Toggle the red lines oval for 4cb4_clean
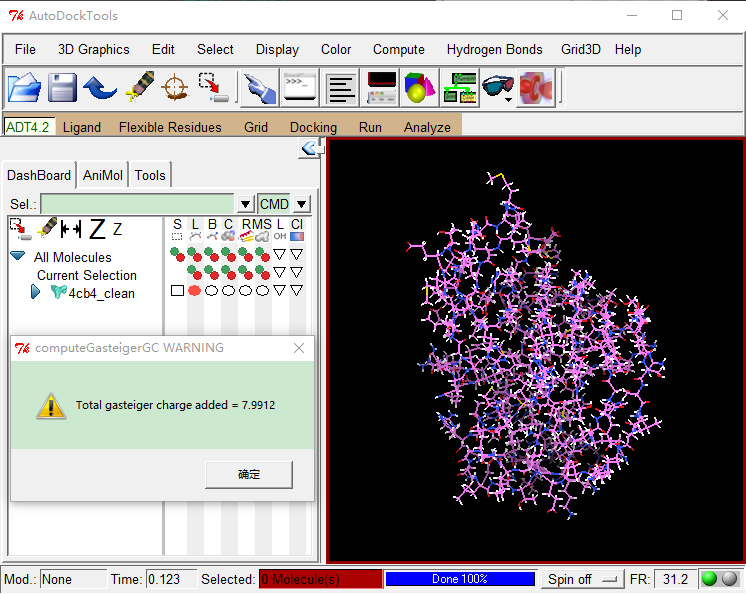 pyautogui.click(x=194, y=291)
